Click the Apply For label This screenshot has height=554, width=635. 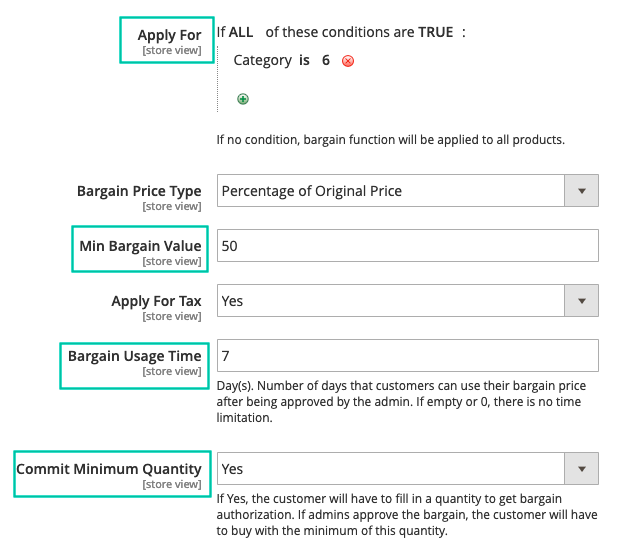(x=169, y=35)
